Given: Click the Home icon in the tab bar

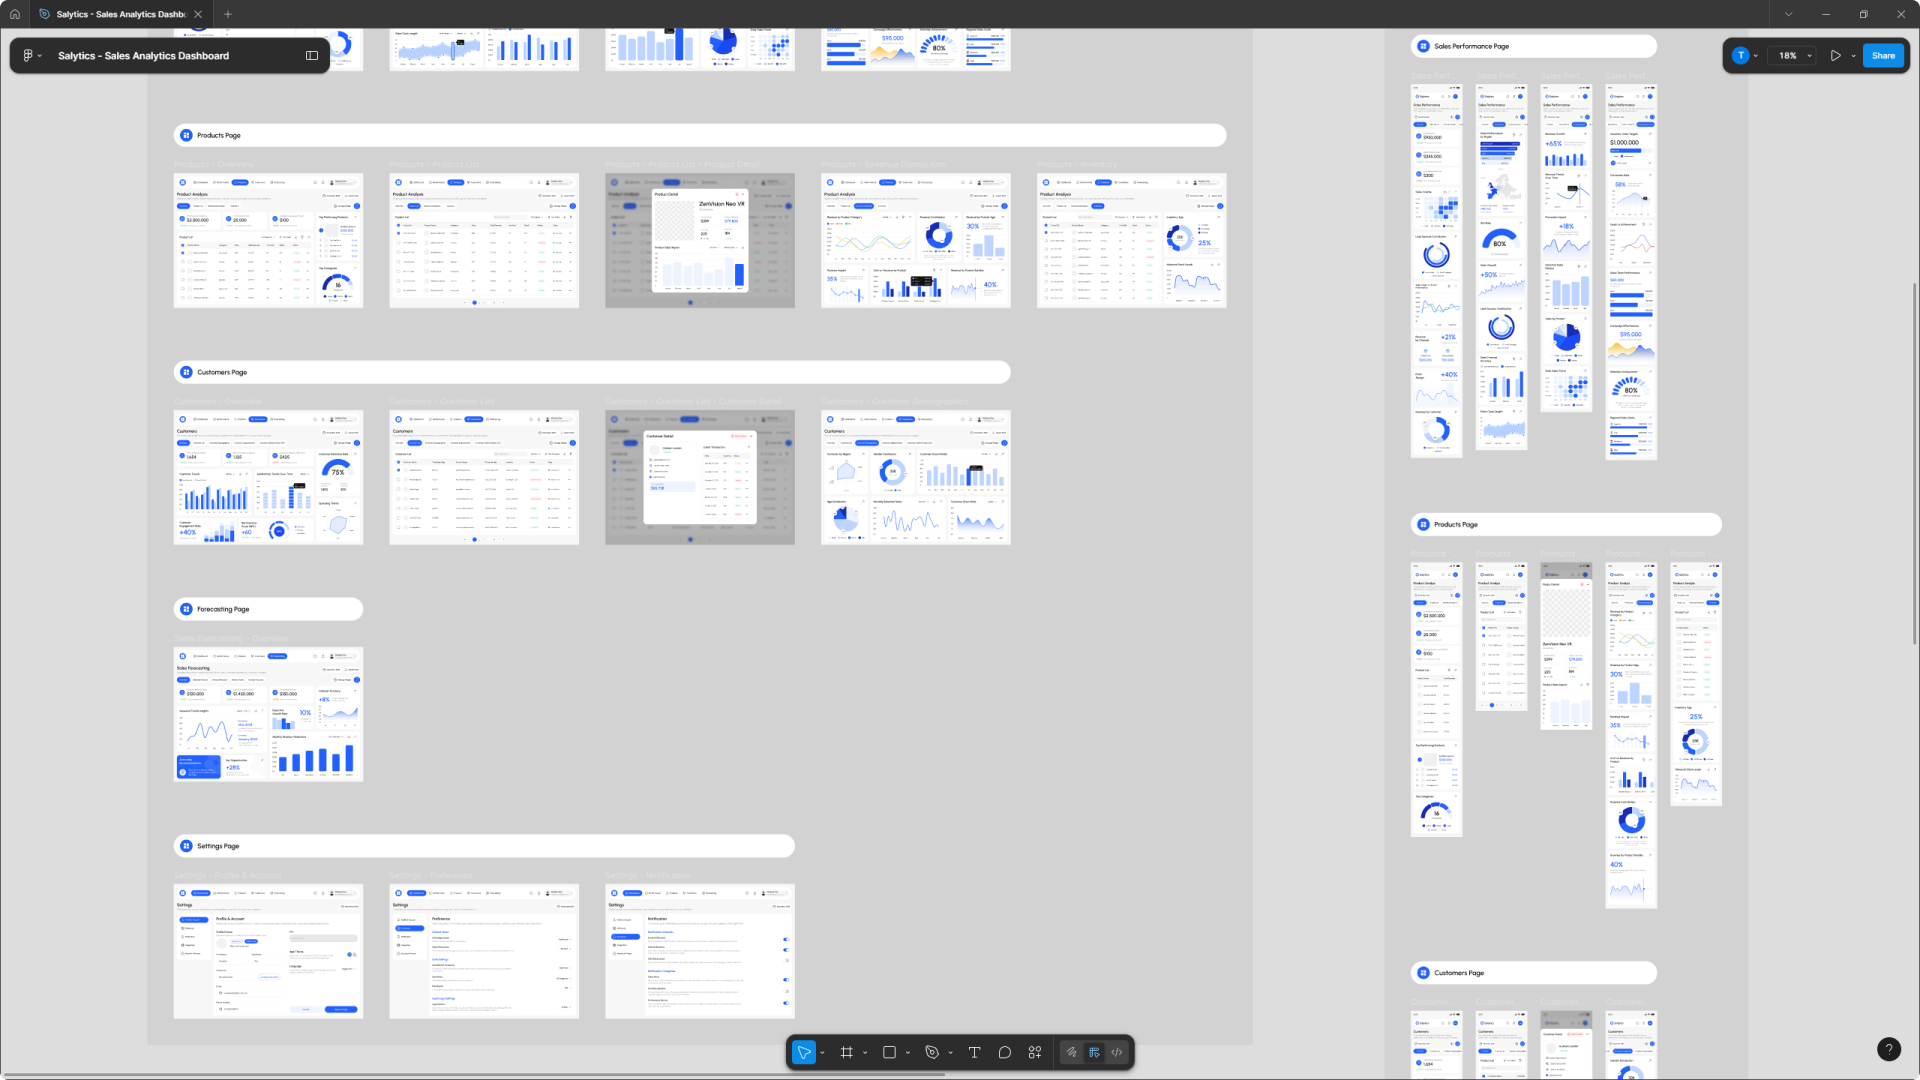Looking at the screenshot, I should click(x=14, y=14).
